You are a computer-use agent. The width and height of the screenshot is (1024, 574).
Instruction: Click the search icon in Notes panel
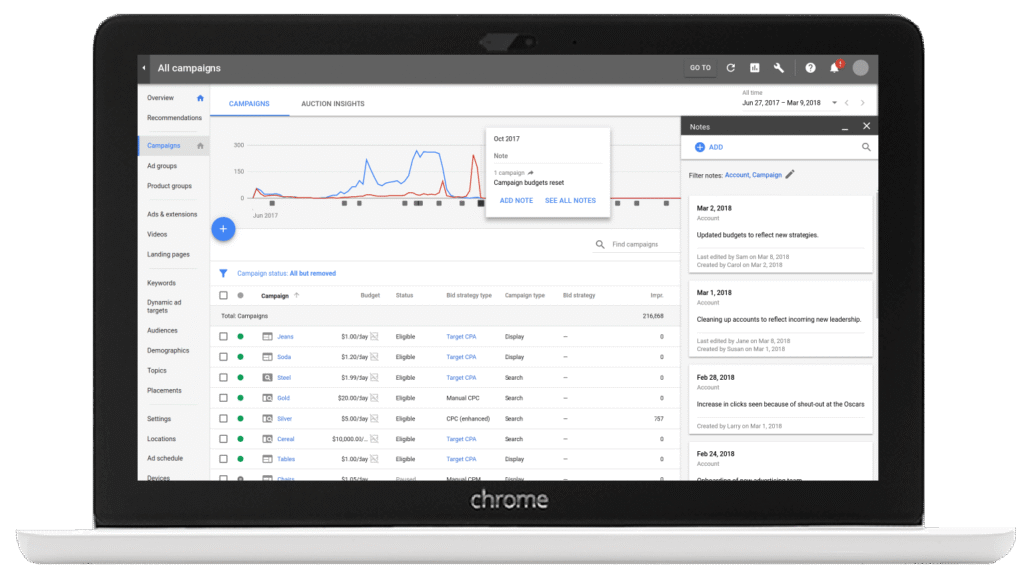[866, 147]
